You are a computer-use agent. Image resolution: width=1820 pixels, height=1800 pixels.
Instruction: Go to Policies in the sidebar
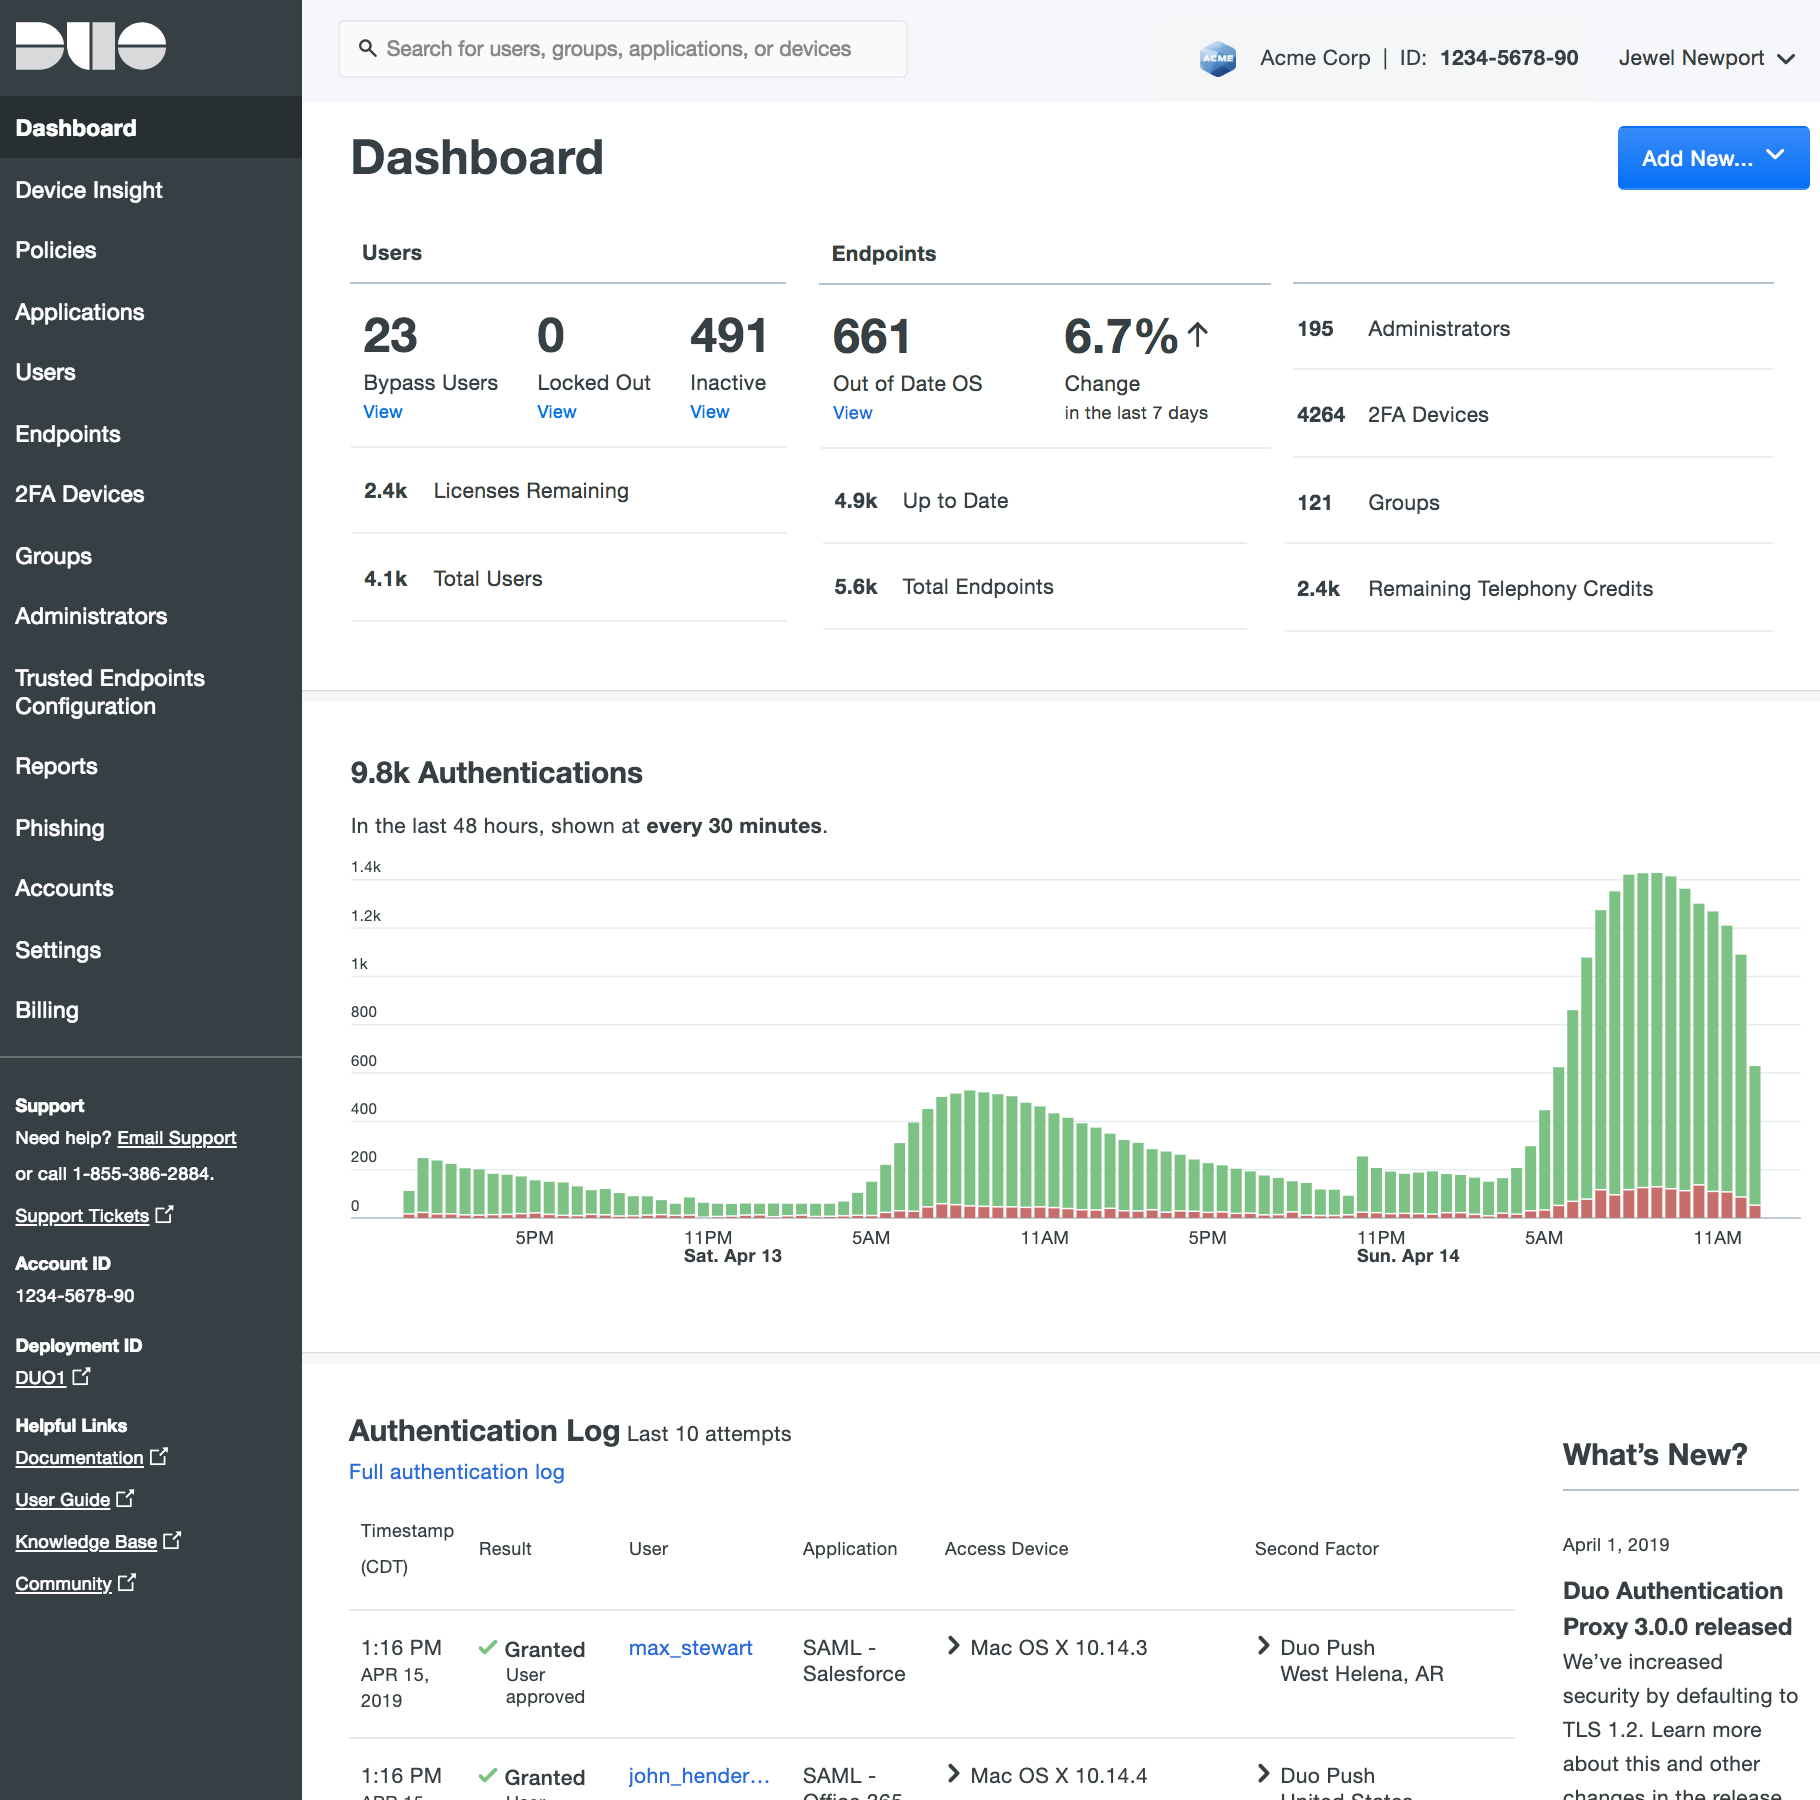(56, 250)
